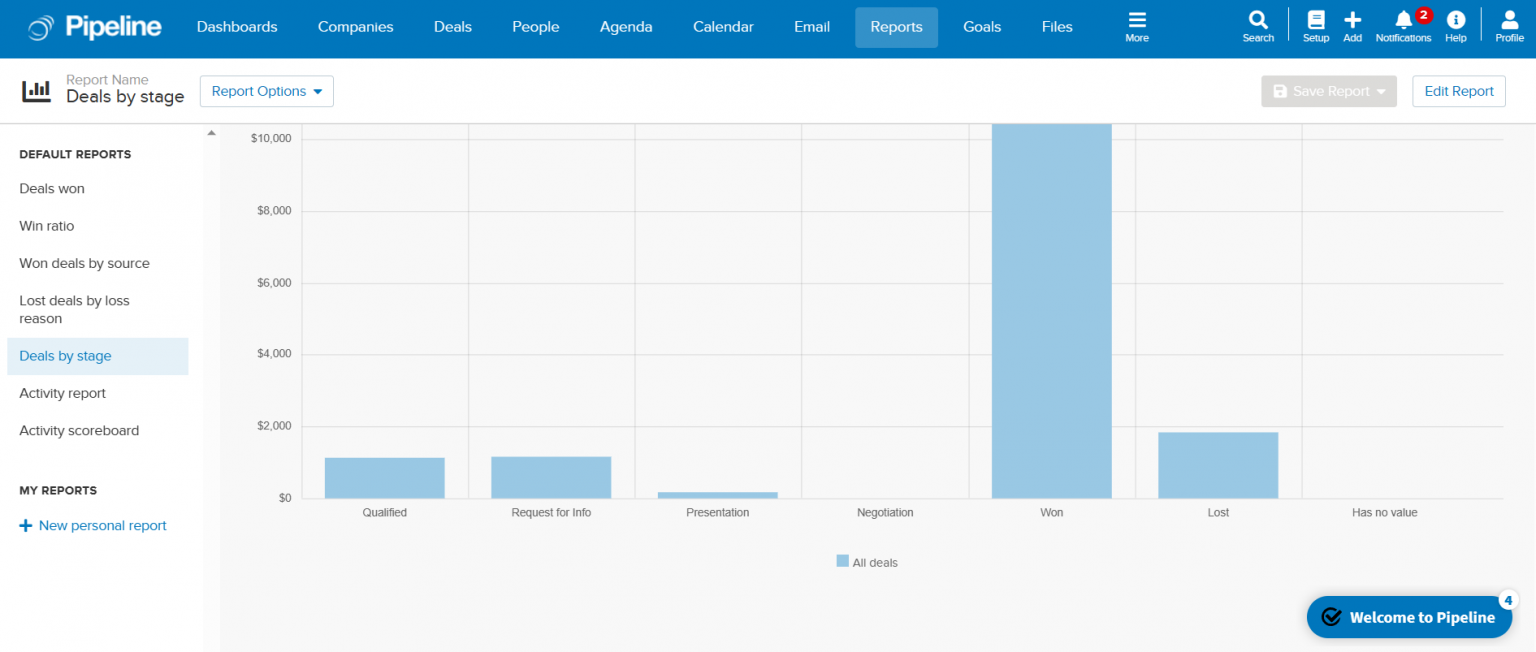Open the Search icon in the top bar
The width and height of the screenshot is (1536, 652).
[x=1258, y=22]
